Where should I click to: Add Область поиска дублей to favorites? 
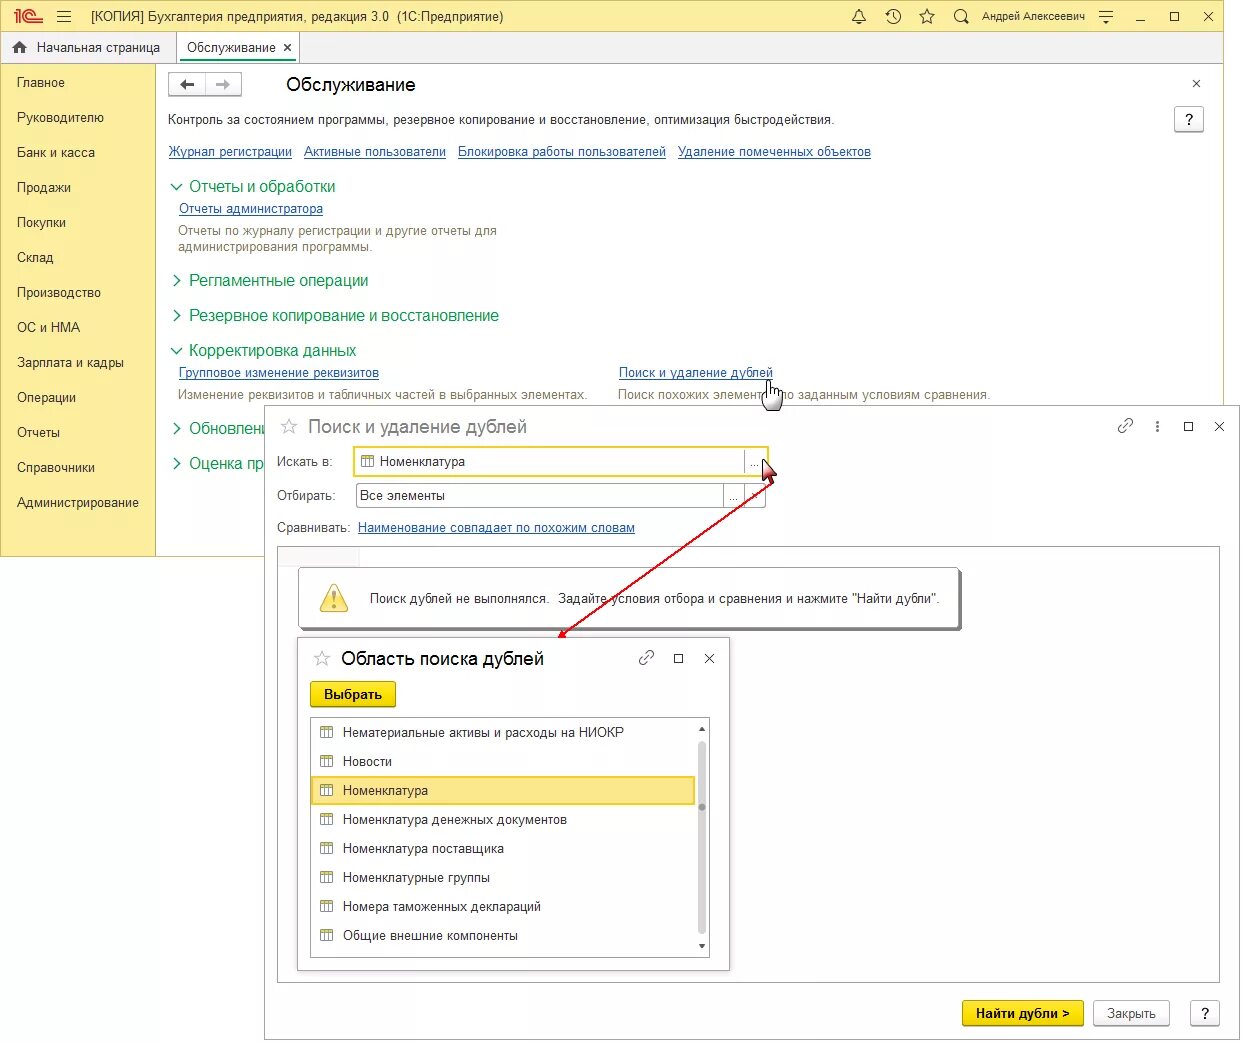pyautogui.click(x=322, y=659)
